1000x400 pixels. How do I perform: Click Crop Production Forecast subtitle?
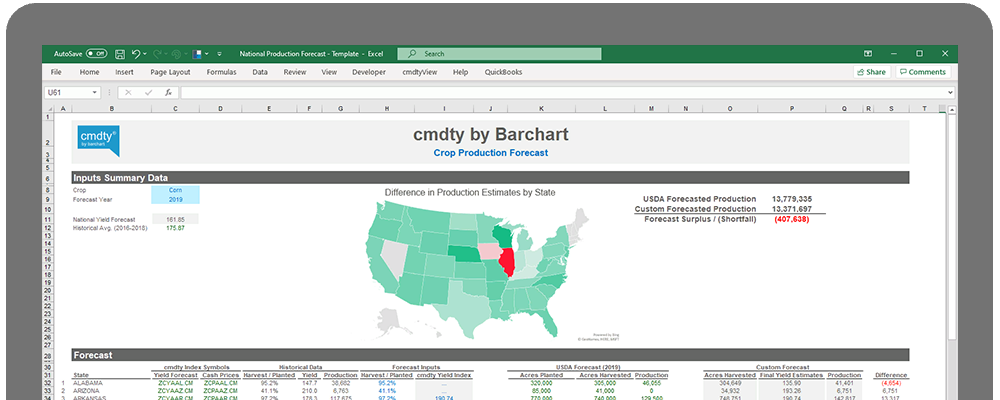490,153
